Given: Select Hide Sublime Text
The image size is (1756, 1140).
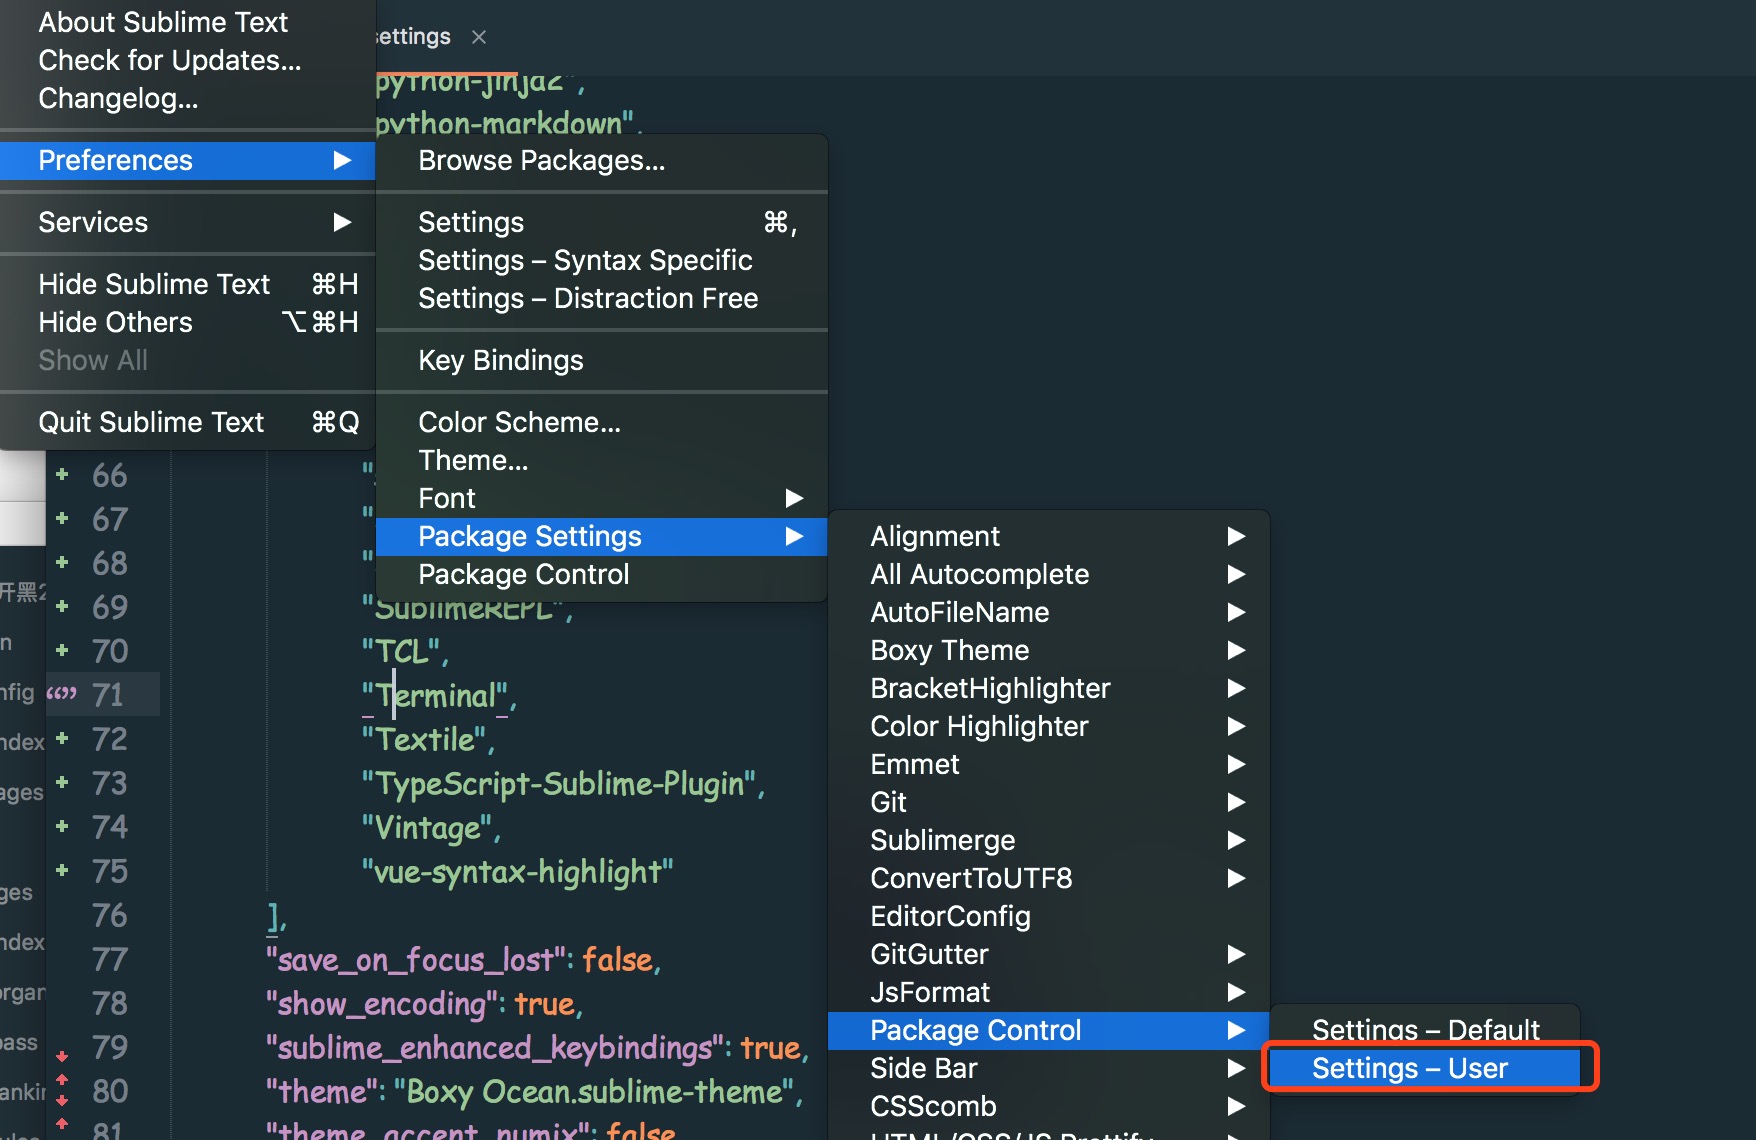Looking at the screenshot, I should 187,284.
